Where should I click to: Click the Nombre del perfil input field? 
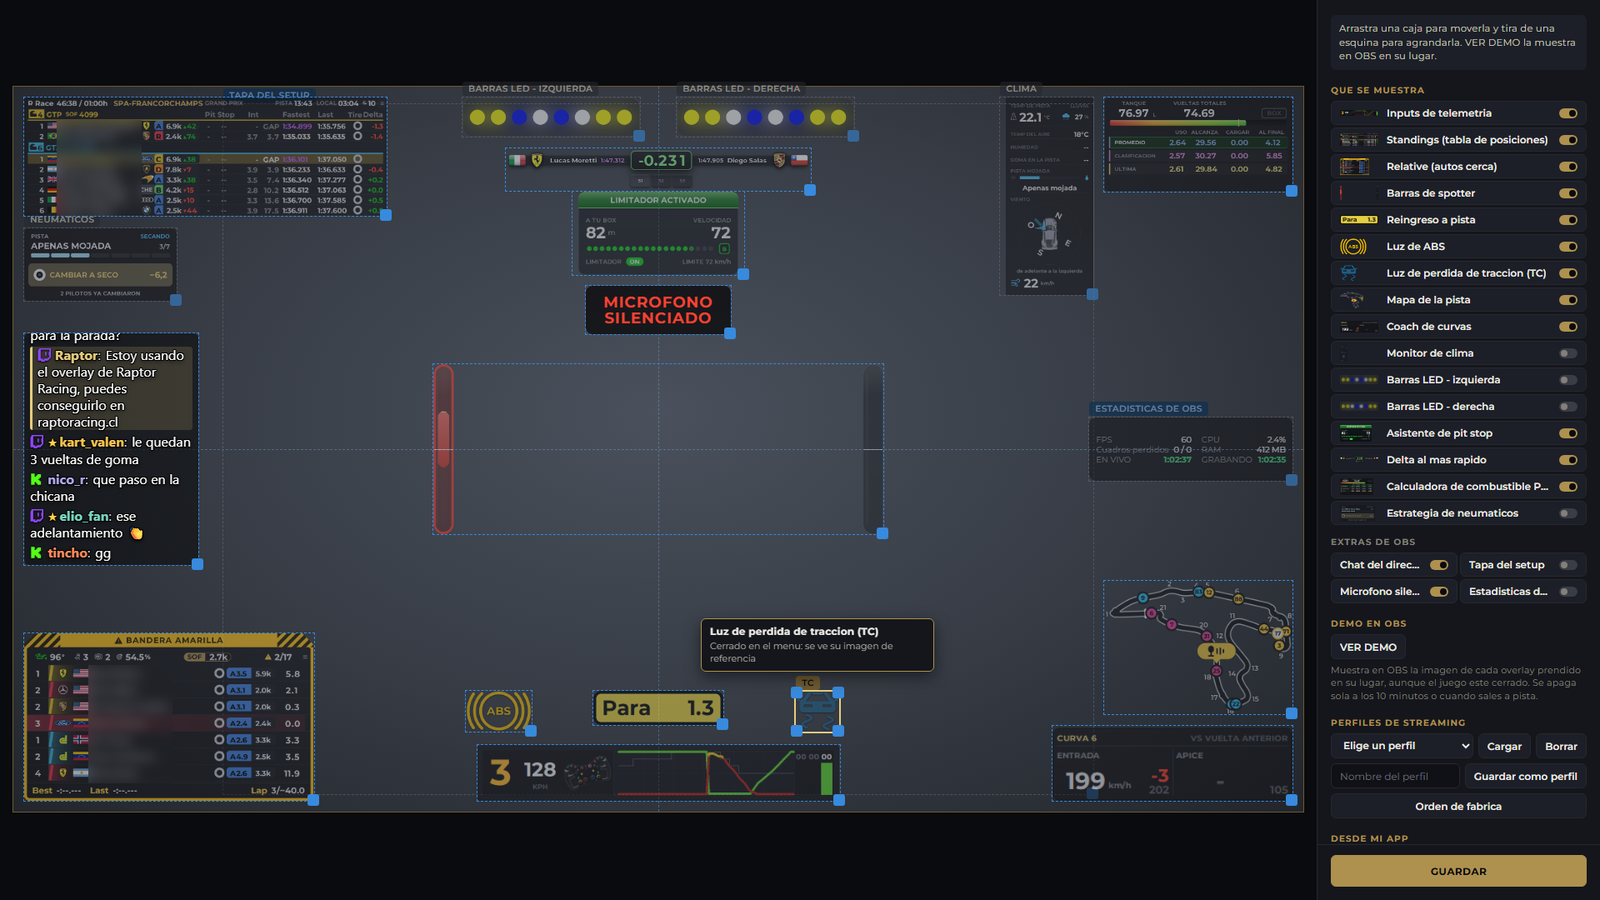(x=1395, y=776)
